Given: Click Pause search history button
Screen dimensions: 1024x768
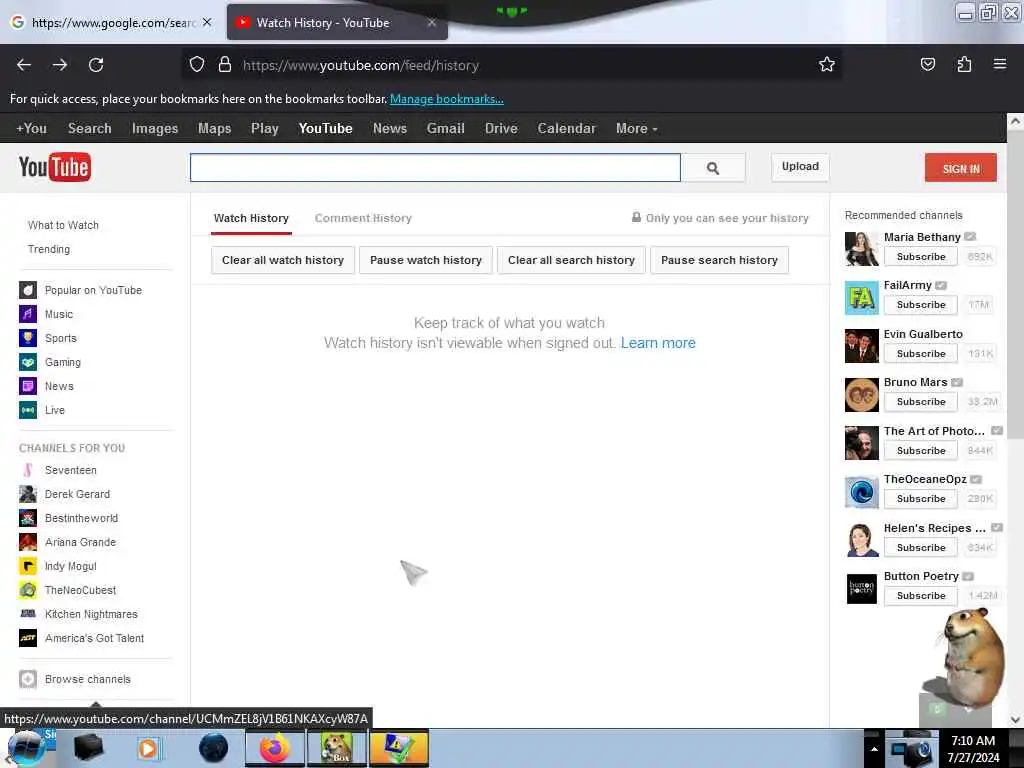Looking at the screenshot, I should (x=719, y=260).
